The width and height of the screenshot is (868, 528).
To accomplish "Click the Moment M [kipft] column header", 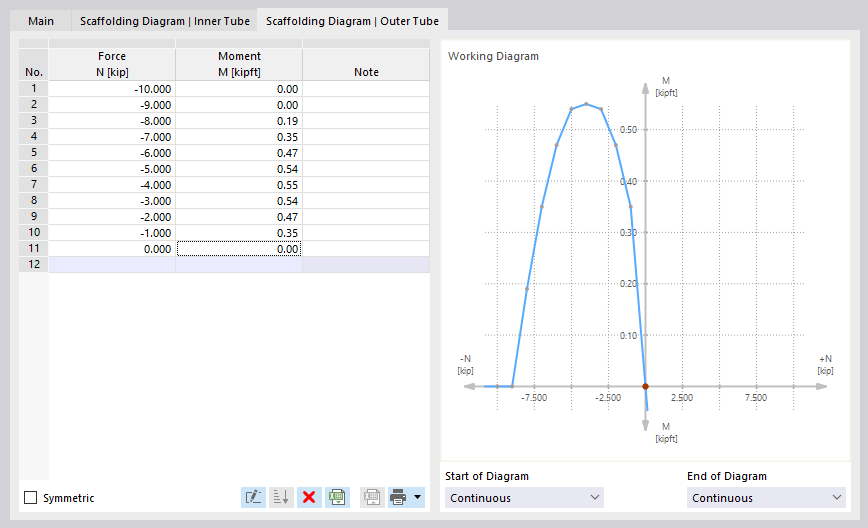I will pos(239,64).
